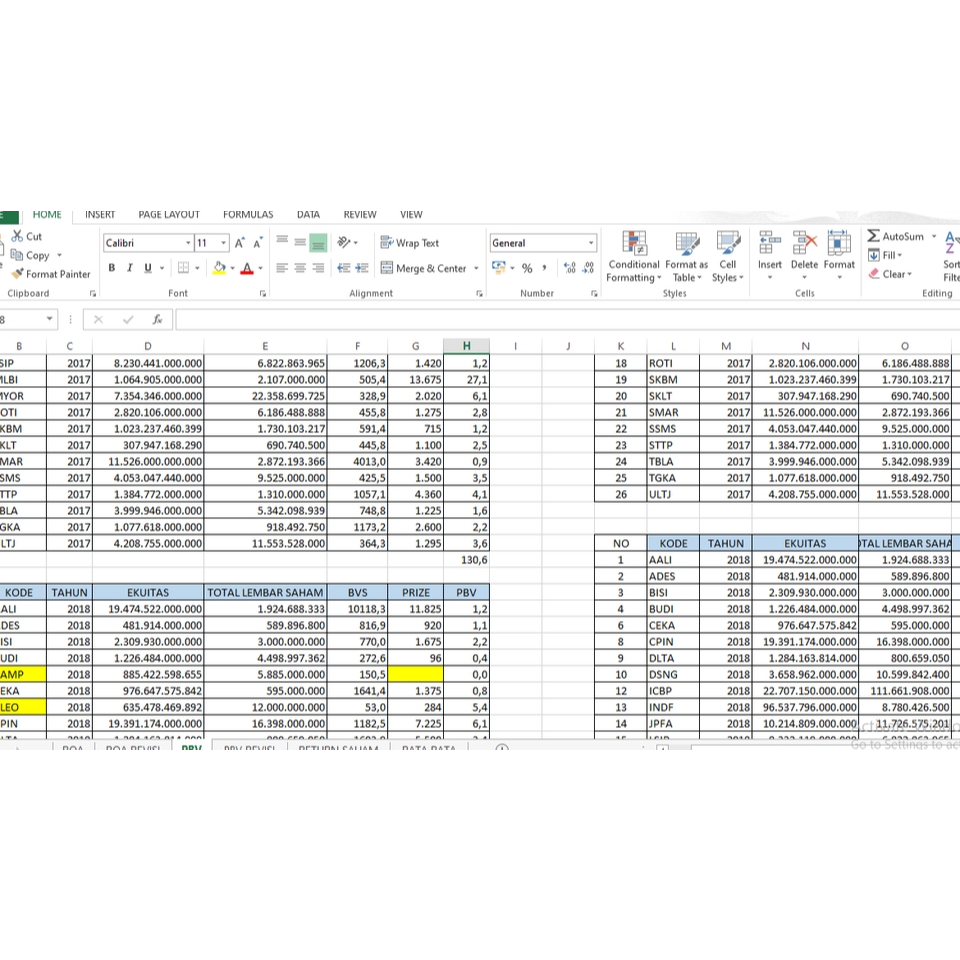Open the font size 11 dropdown

(223, 243)
